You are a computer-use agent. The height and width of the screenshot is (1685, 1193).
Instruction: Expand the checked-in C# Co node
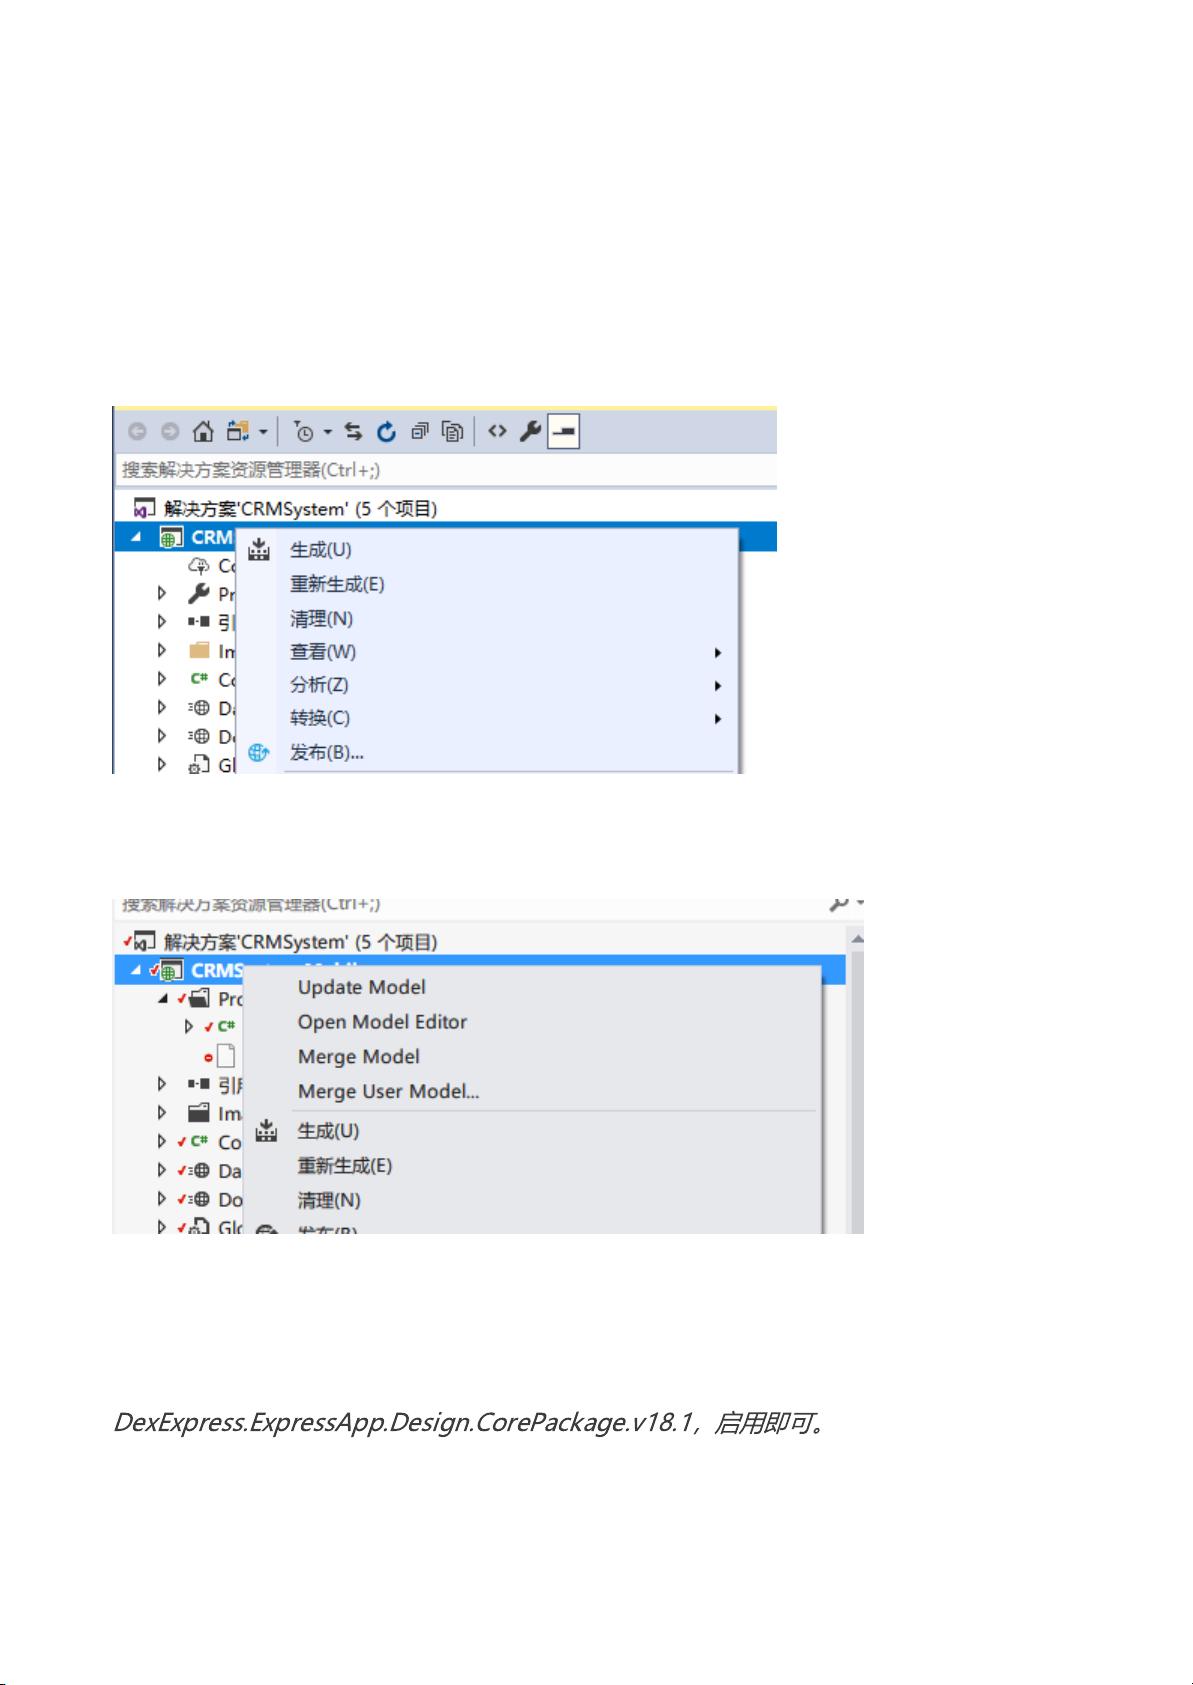pyautogui.click(x=162, y=1141)
